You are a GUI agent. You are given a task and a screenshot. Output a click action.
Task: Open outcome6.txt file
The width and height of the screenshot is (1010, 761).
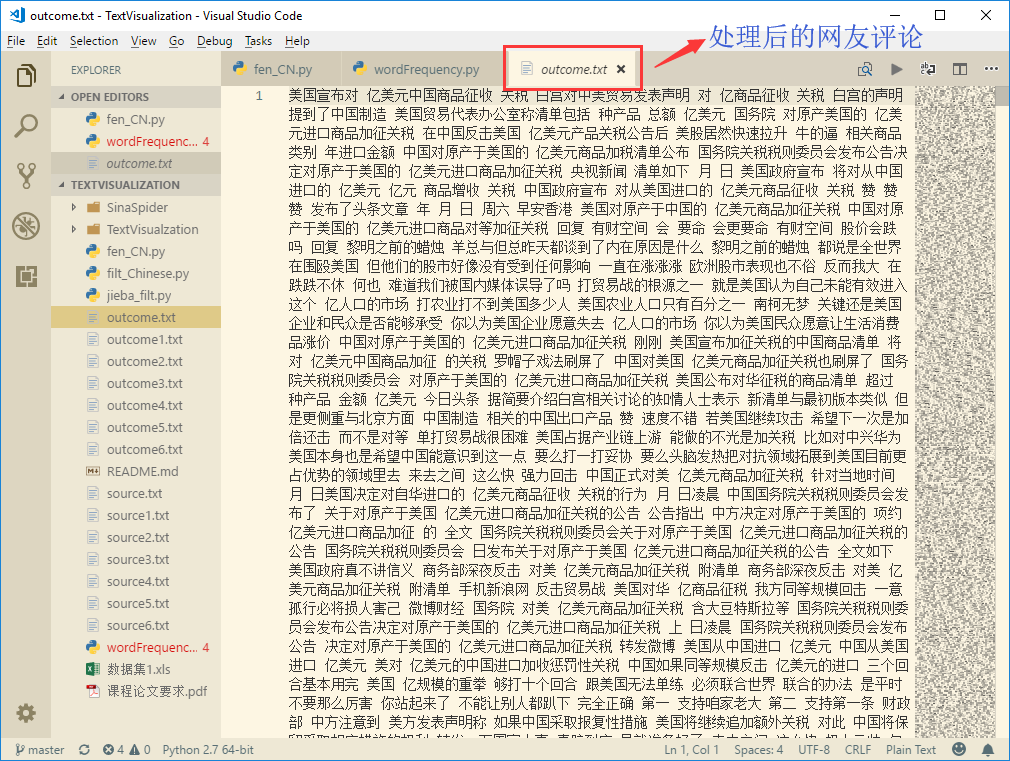136,450
